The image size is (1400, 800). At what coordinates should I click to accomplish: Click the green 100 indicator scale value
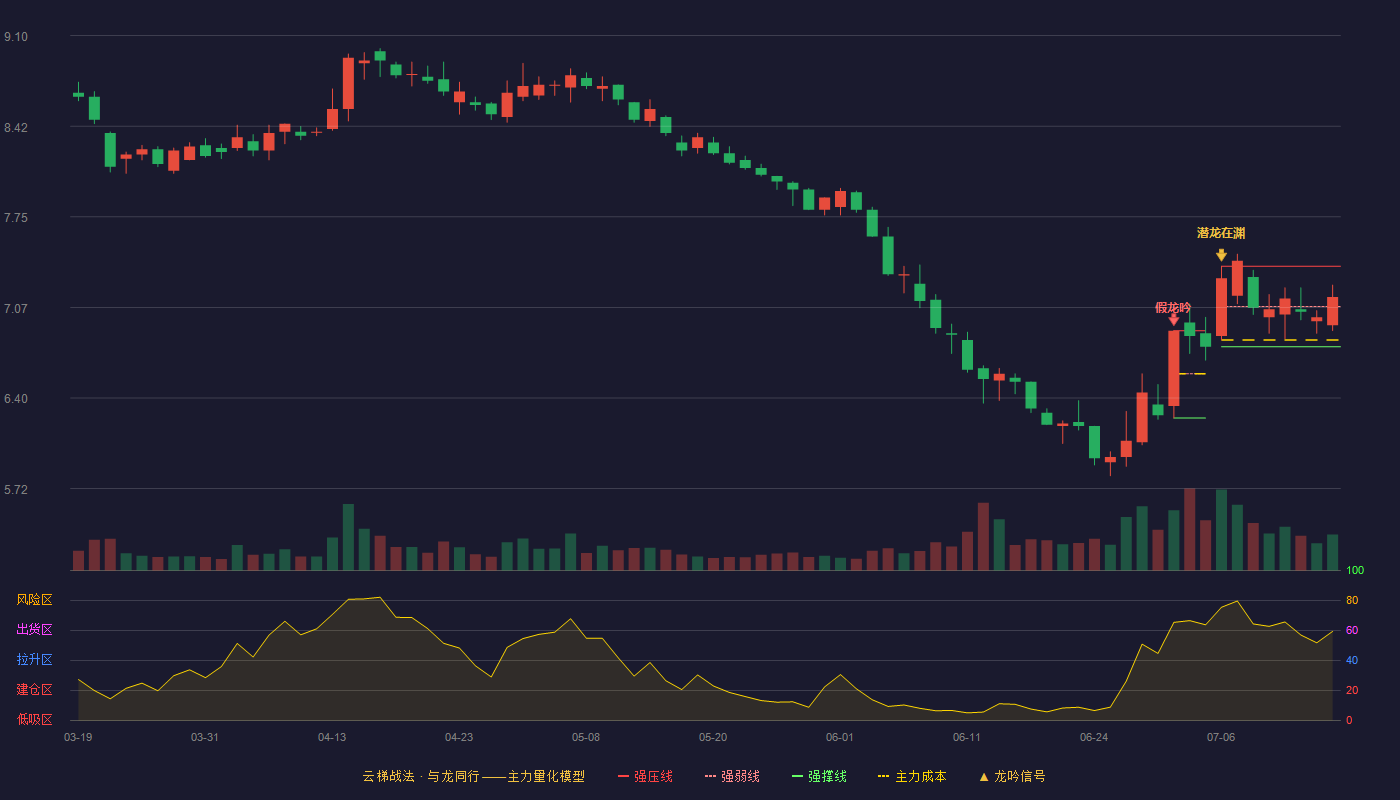[x=1355, y=571]
